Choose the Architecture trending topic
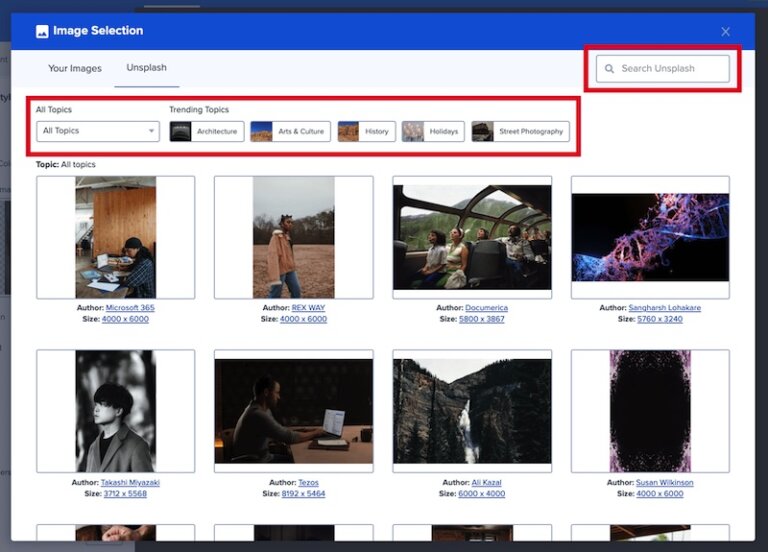The height and width of the screenshot is (552, 768). [x=207, y=131]
